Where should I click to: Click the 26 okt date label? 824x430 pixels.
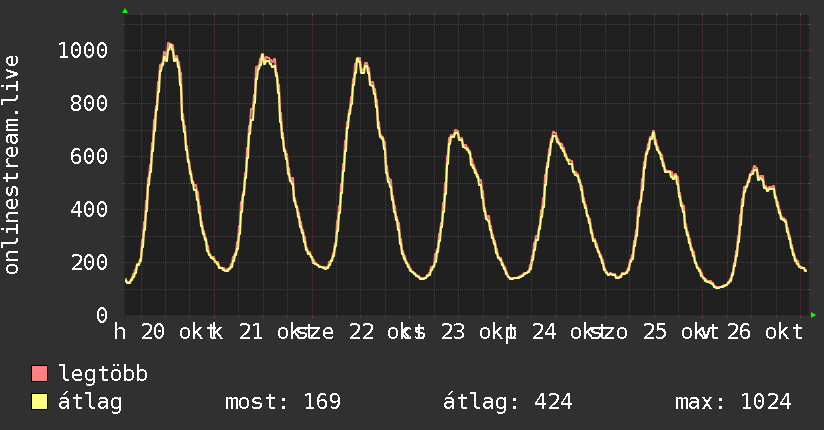[x=765, y=332]
